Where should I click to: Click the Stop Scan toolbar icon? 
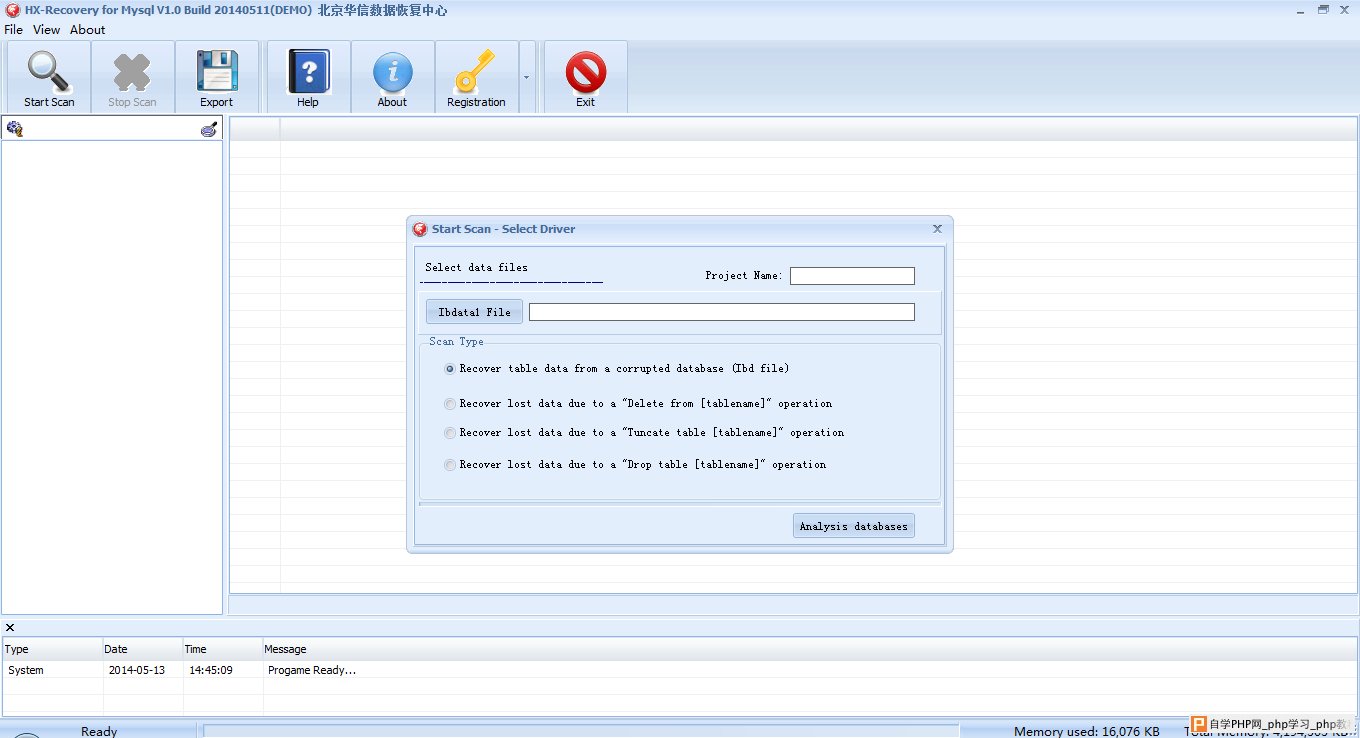point(132,72)
